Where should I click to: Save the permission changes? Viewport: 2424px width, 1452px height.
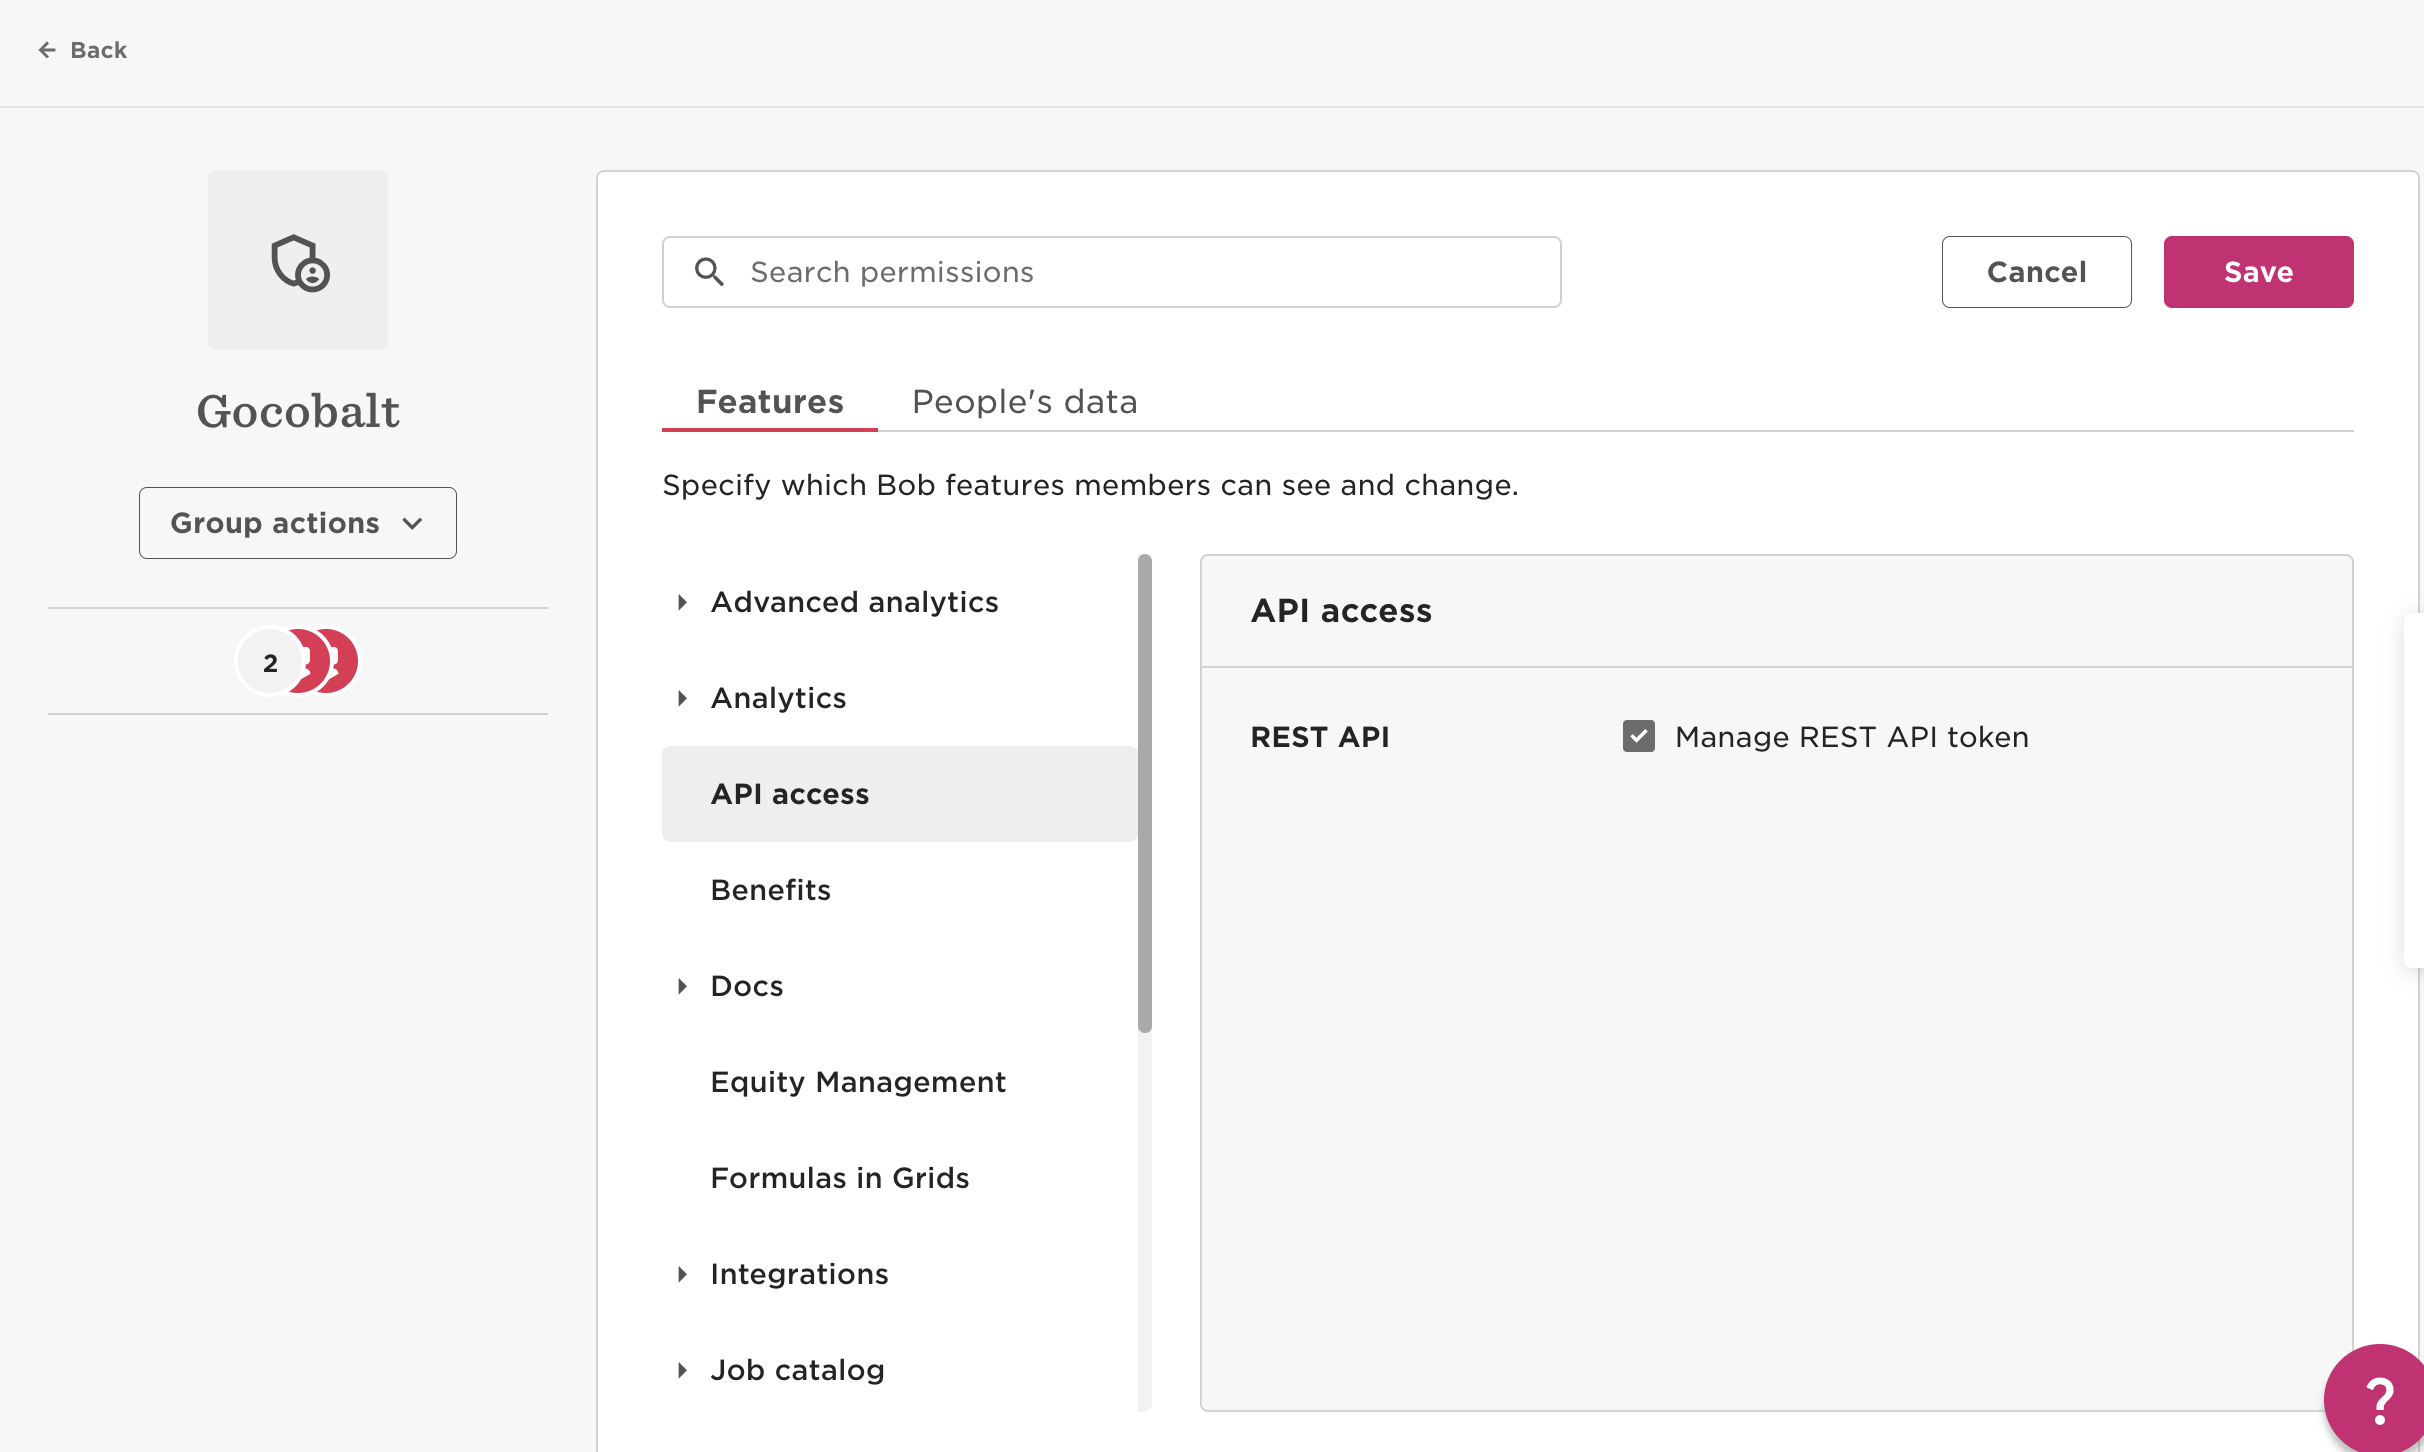(2257, 272)
